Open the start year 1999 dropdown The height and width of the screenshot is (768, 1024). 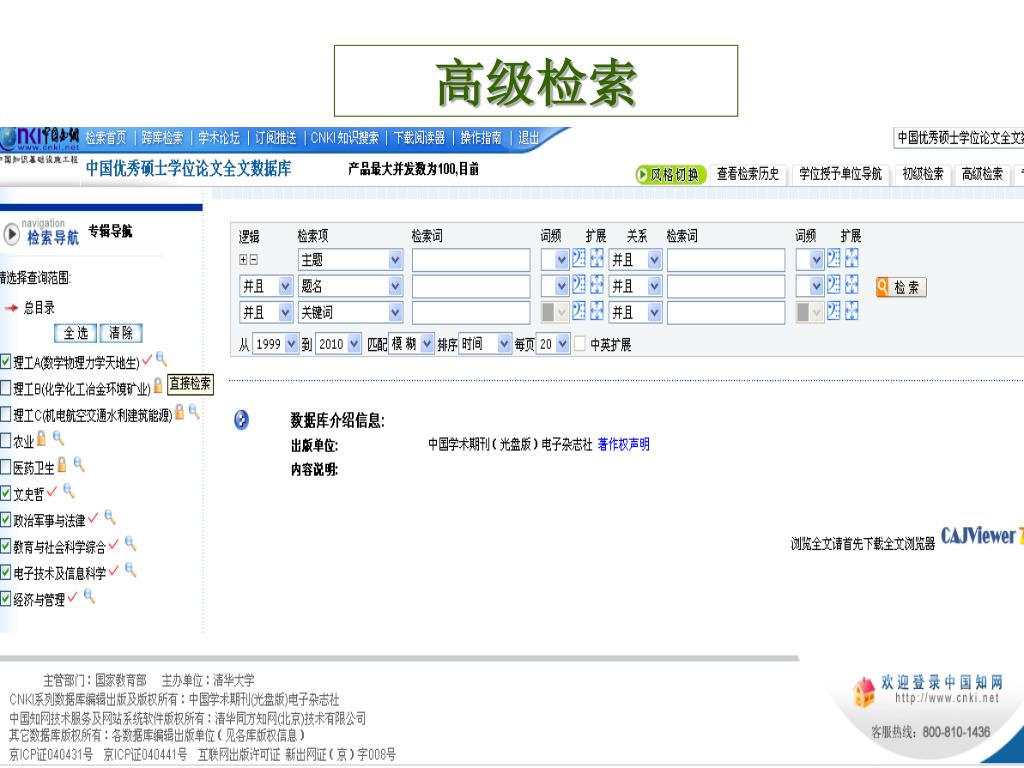pyautogui.click(x=275, y=344)
